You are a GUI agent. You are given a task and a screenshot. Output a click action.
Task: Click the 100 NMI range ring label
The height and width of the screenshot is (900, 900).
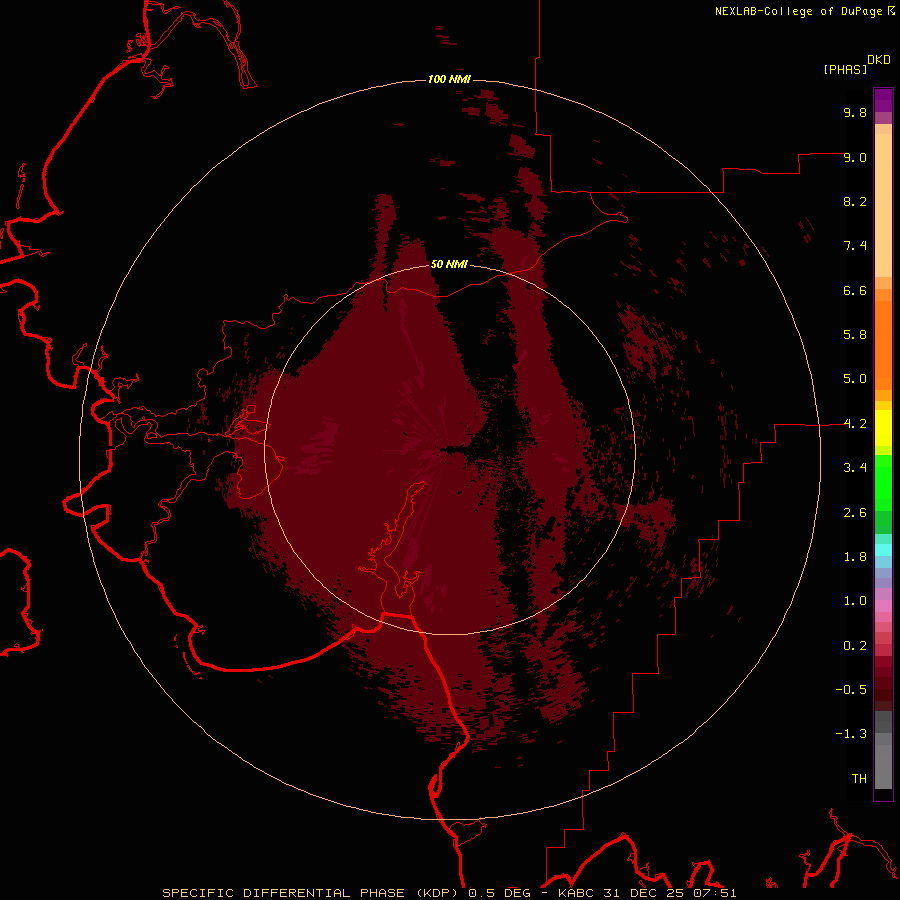(x=449, y=79)
